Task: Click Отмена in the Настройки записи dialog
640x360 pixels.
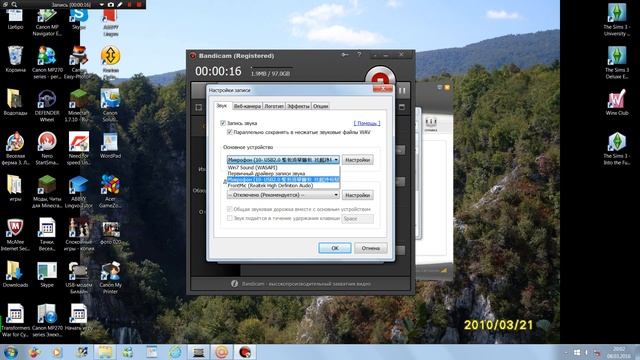Action: (x=370, y=248)
